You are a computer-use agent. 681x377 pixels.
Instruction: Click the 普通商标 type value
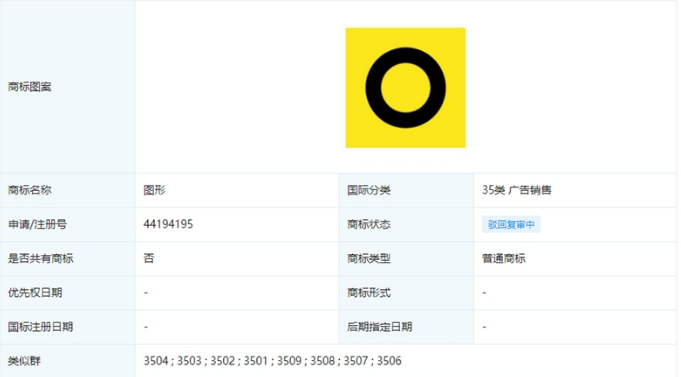(x=503, y=258)
